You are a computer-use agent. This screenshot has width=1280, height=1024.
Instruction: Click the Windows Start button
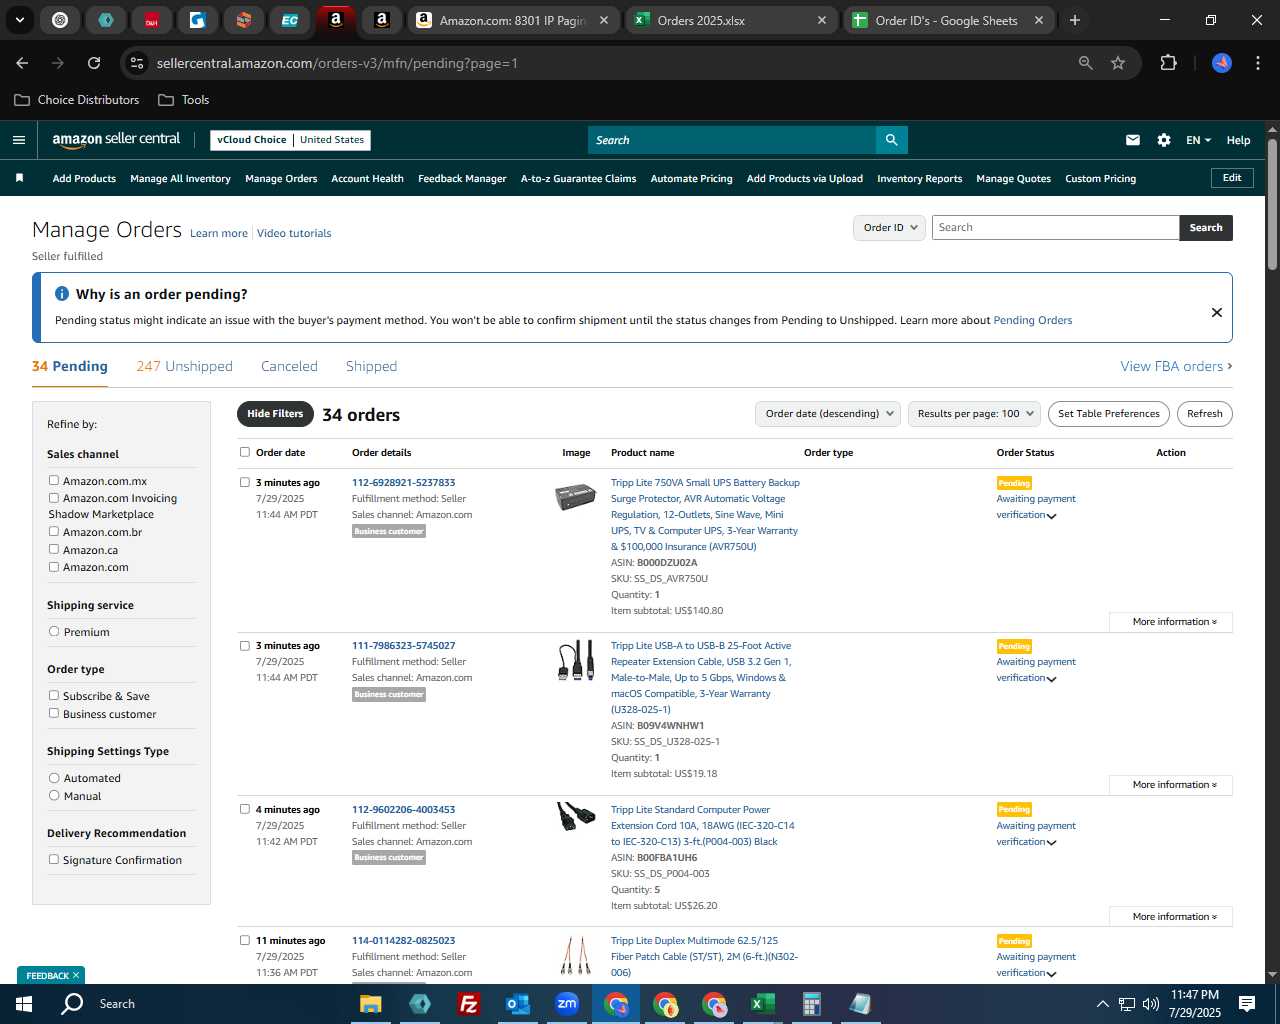pos(23,1004)
